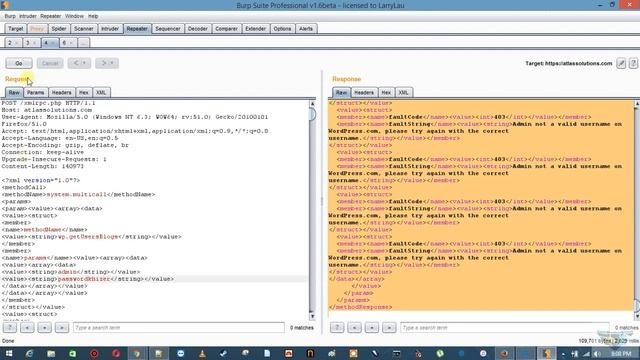Open the history-forward dropdown arrow

(x=113, y=63)
